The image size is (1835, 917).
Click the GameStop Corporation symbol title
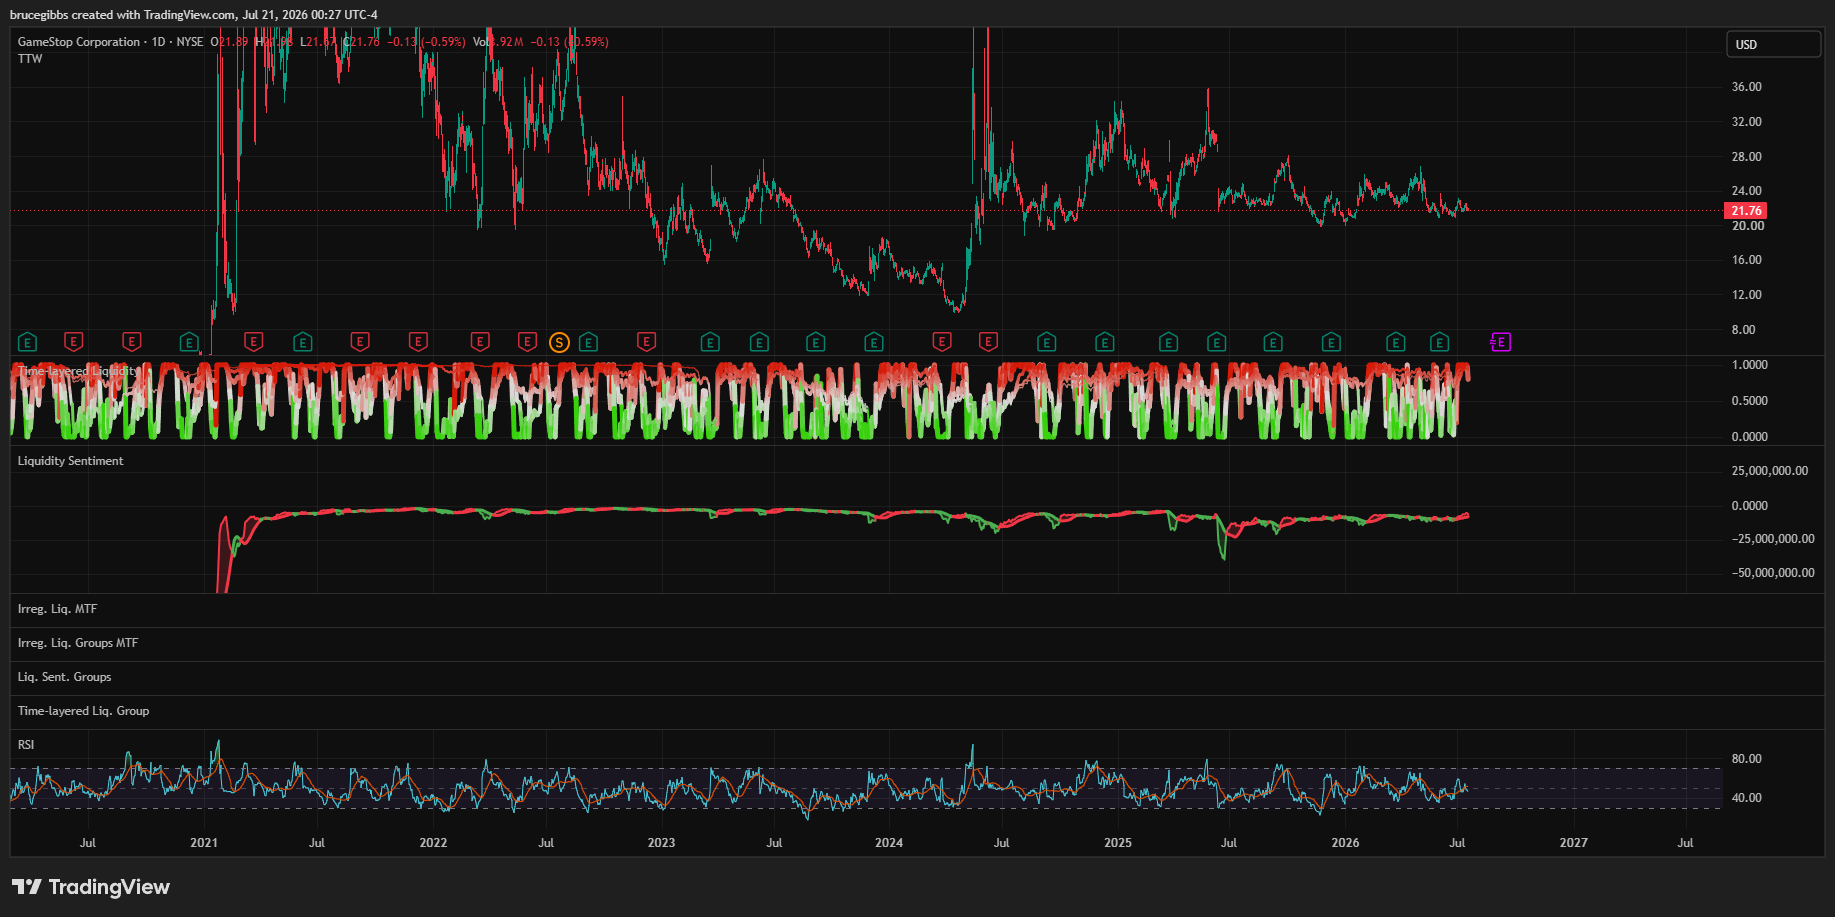[x=79, y=42]
